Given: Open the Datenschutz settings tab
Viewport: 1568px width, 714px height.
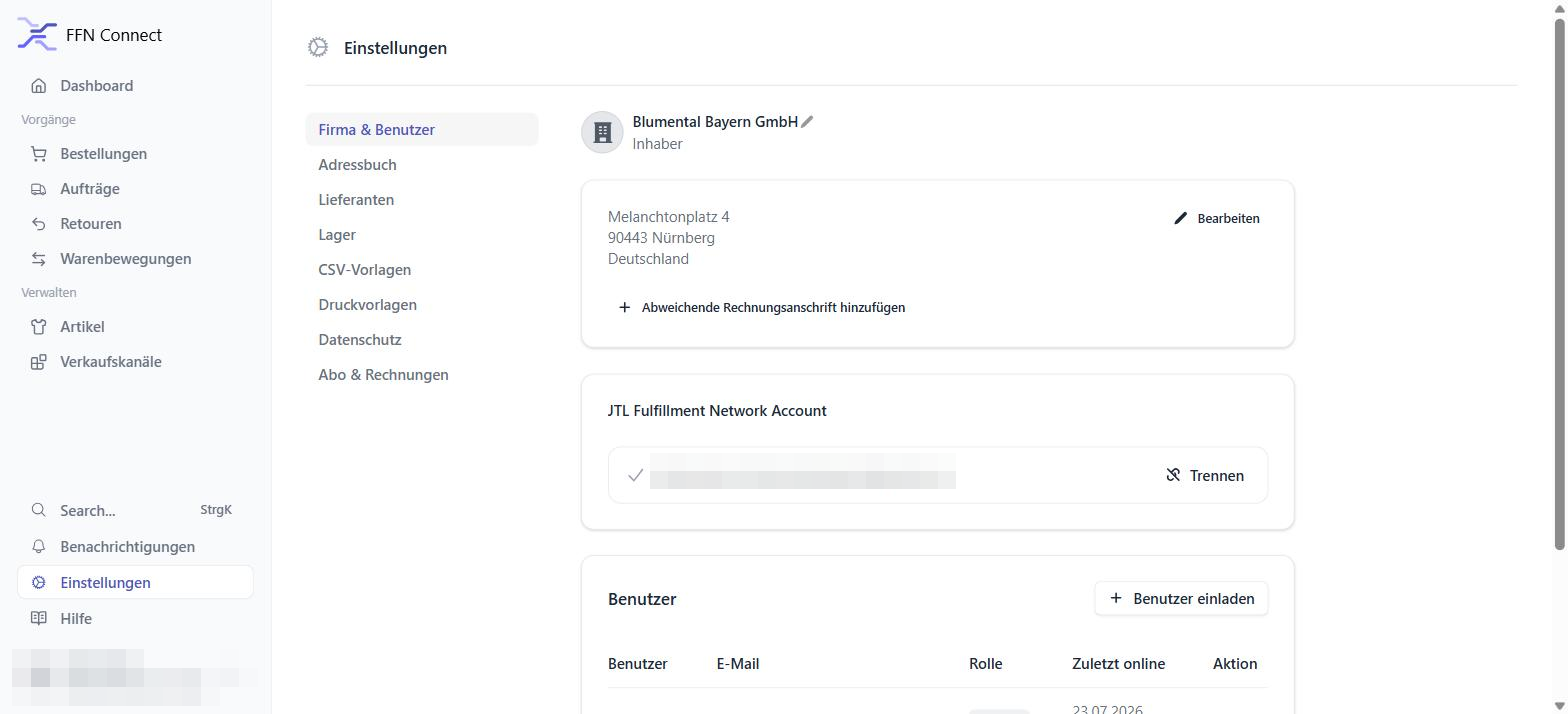Looking at the screenshot, I should [x=422, y=340].
